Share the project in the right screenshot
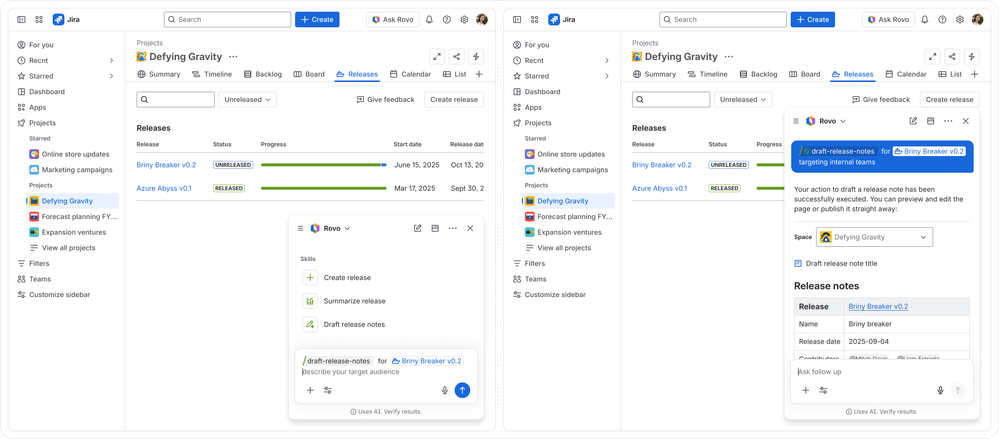 pos(952,57)
